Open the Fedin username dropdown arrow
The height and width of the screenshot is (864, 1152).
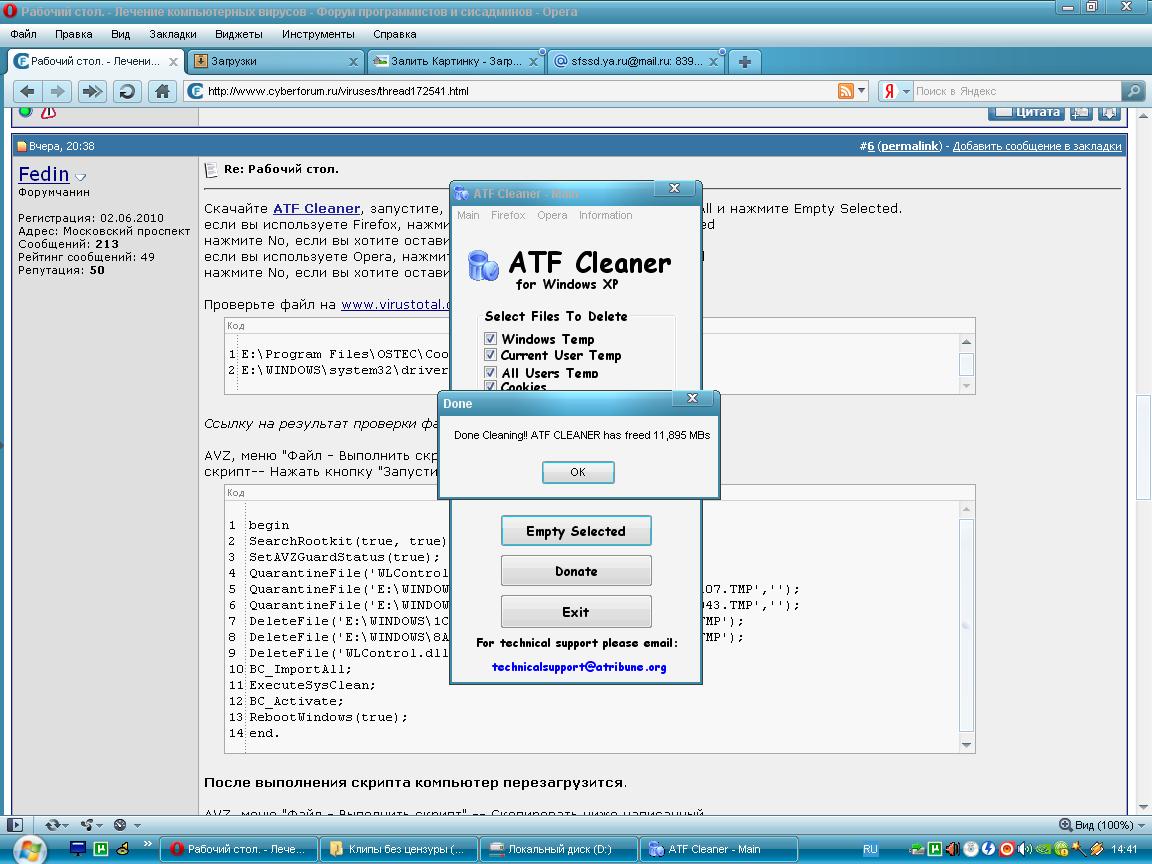(81, 177)
